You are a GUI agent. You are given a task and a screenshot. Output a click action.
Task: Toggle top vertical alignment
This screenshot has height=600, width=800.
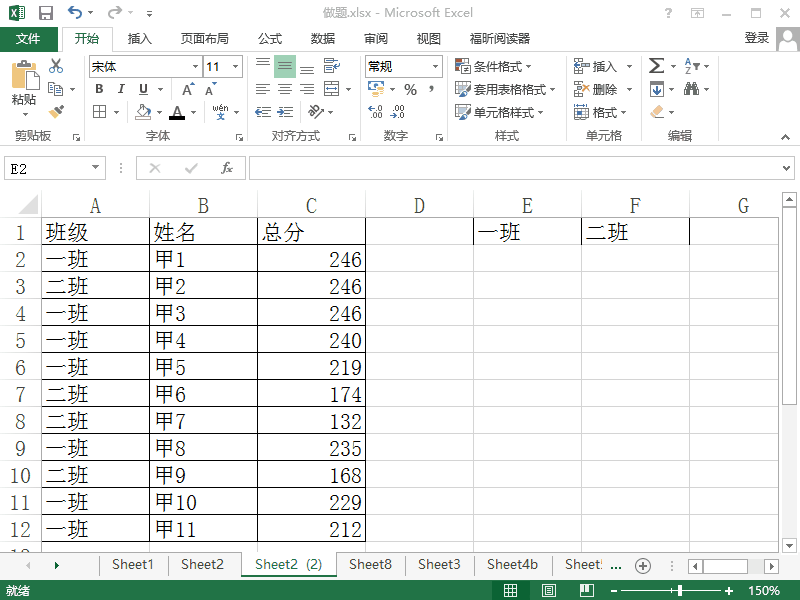click(x=263, y=63)
